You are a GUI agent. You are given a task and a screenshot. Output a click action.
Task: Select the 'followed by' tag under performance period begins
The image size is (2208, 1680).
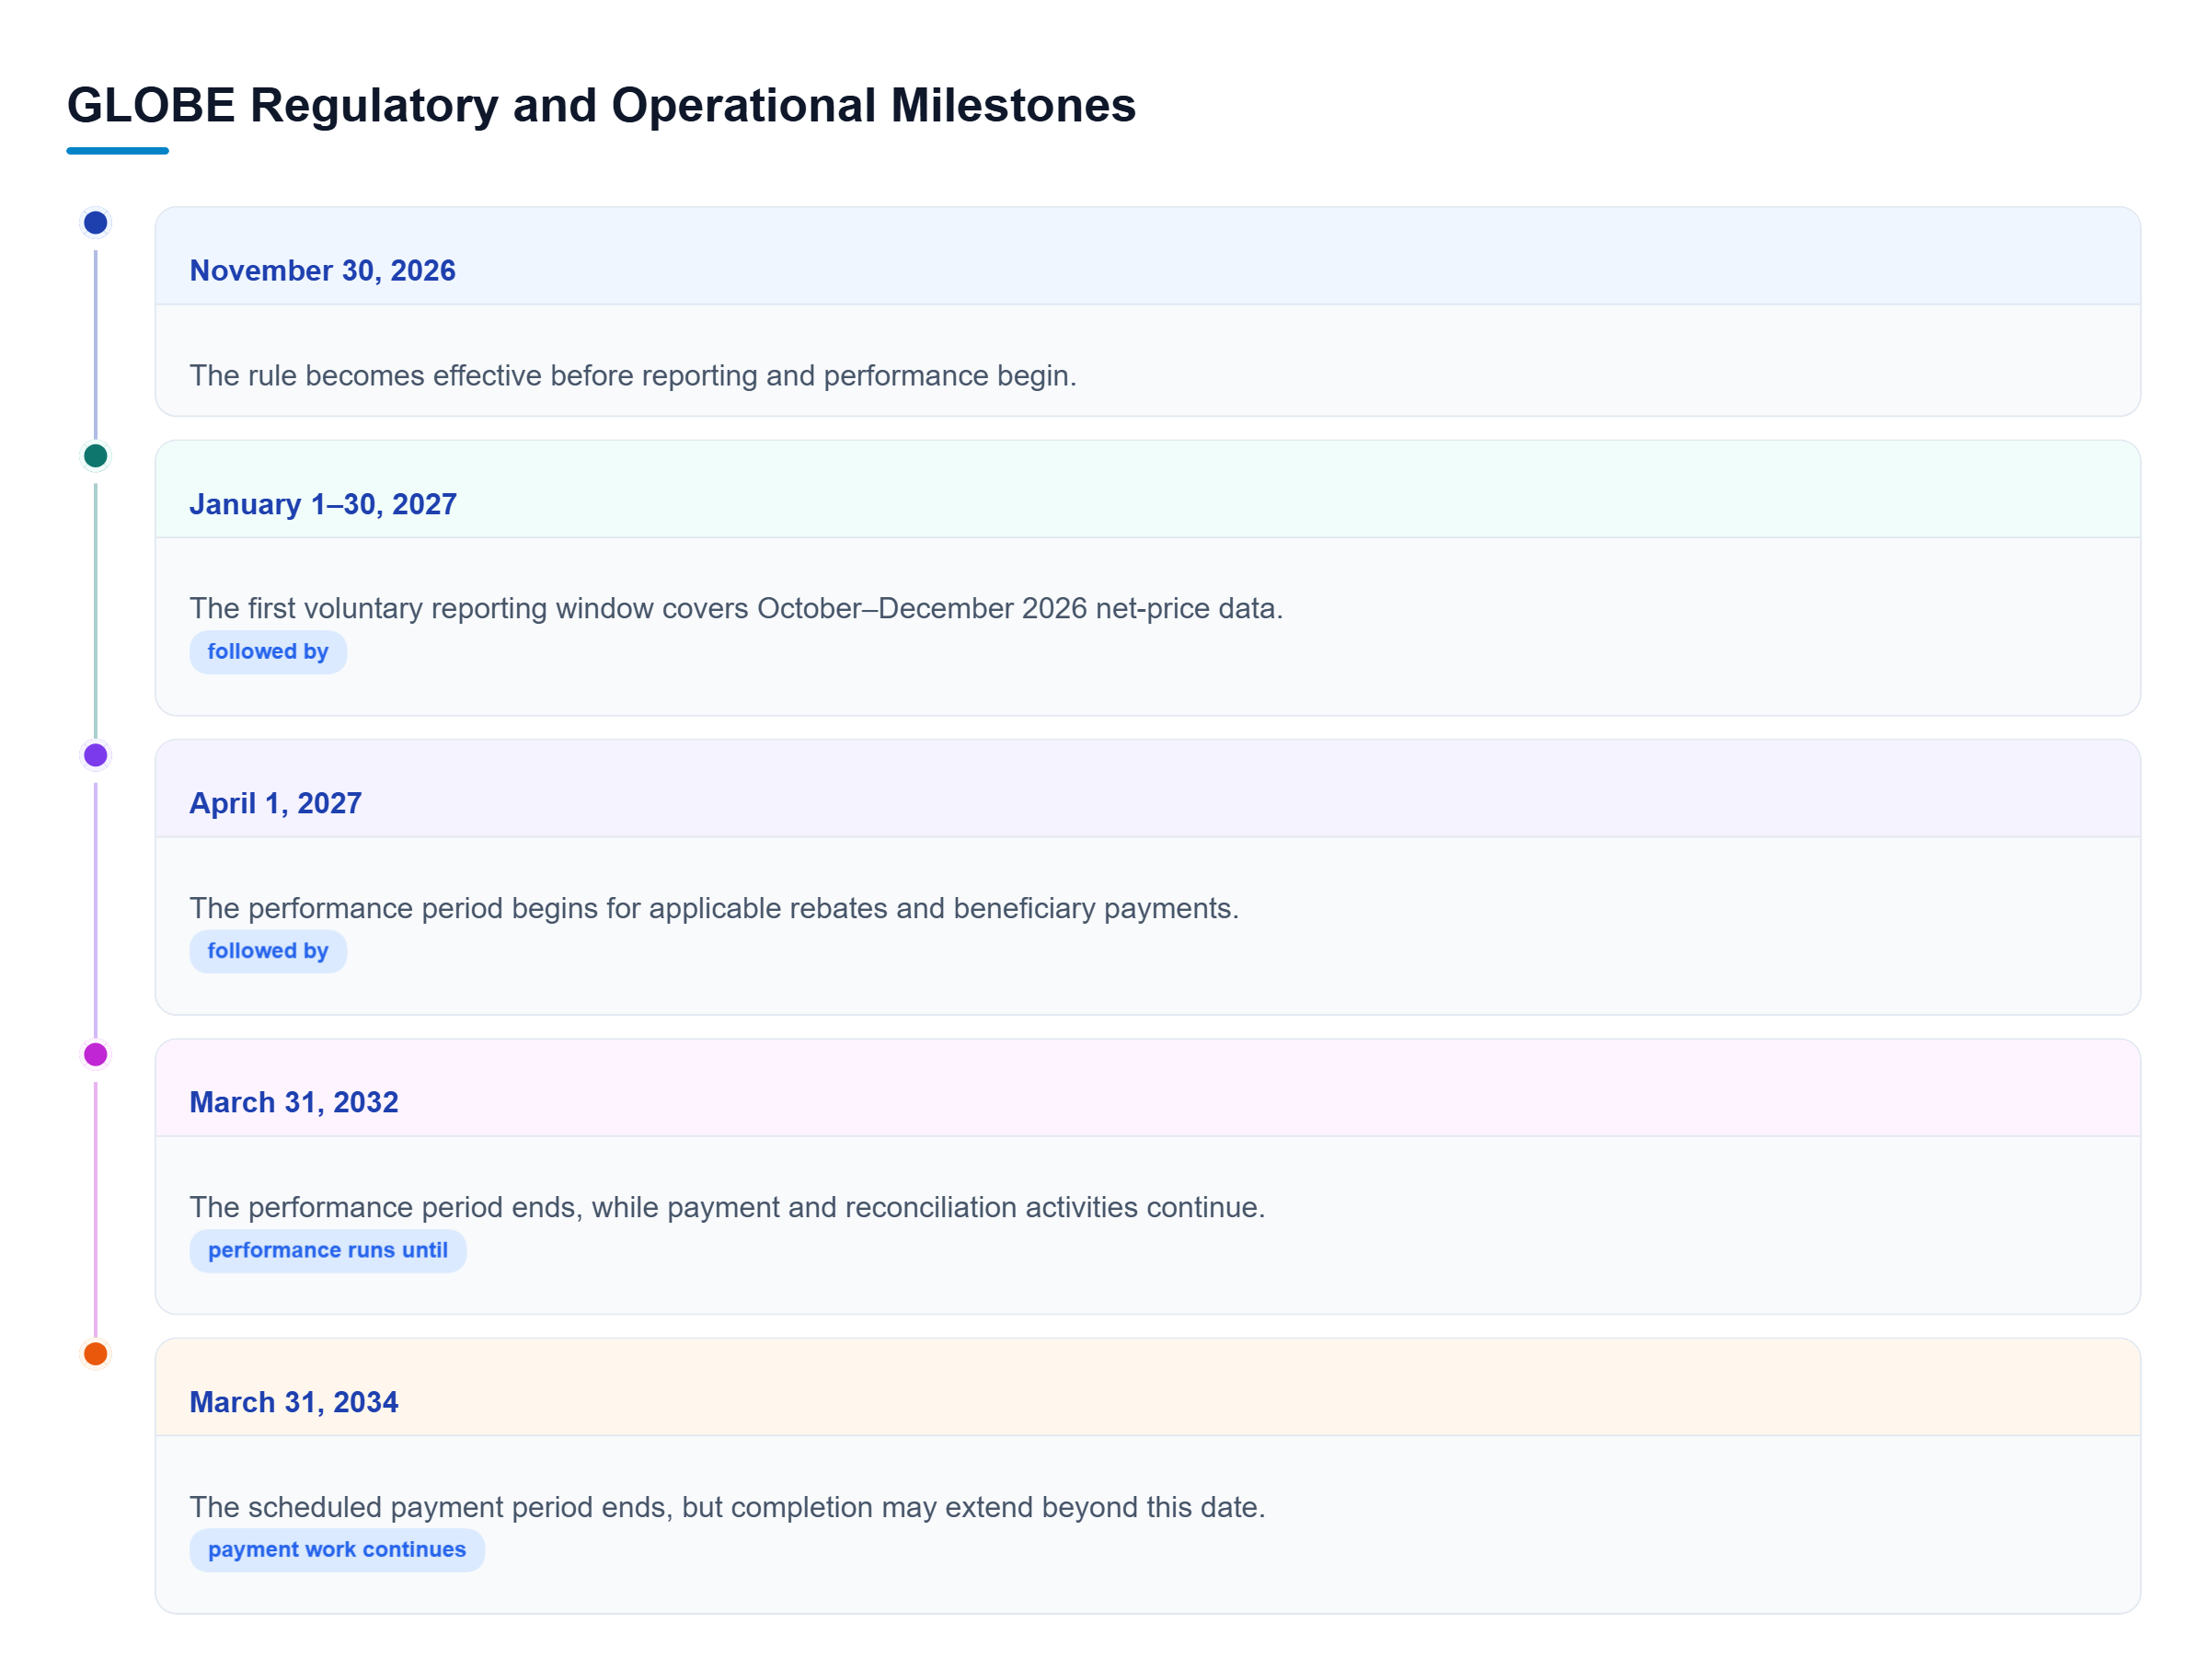(268, 951)
